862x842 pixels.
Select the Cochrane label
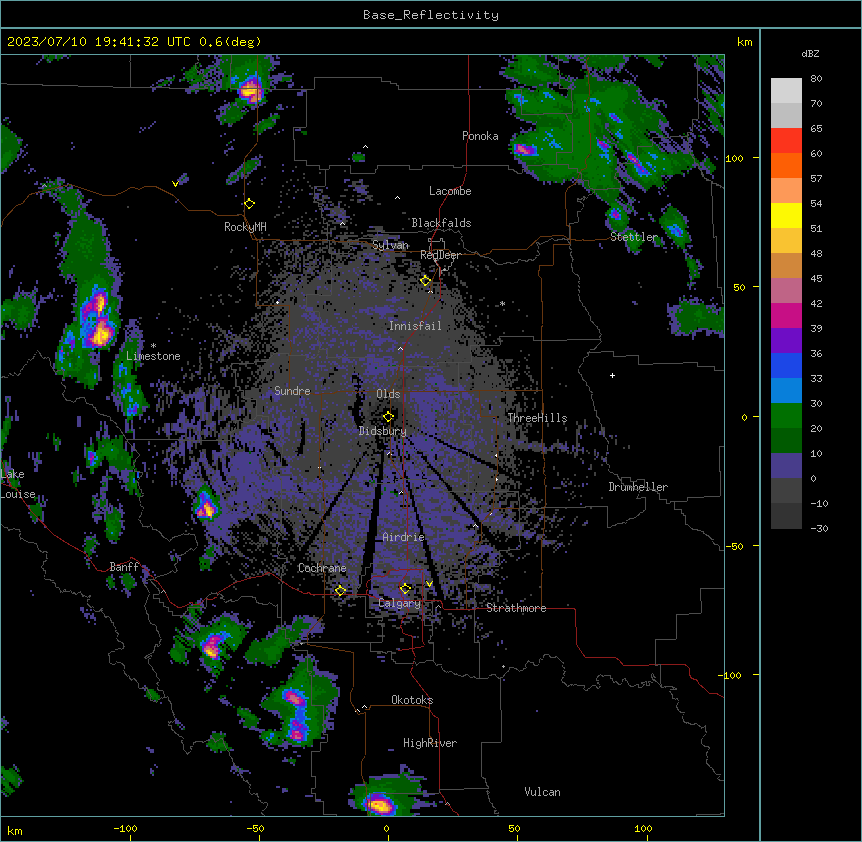[x=322, y=568]
